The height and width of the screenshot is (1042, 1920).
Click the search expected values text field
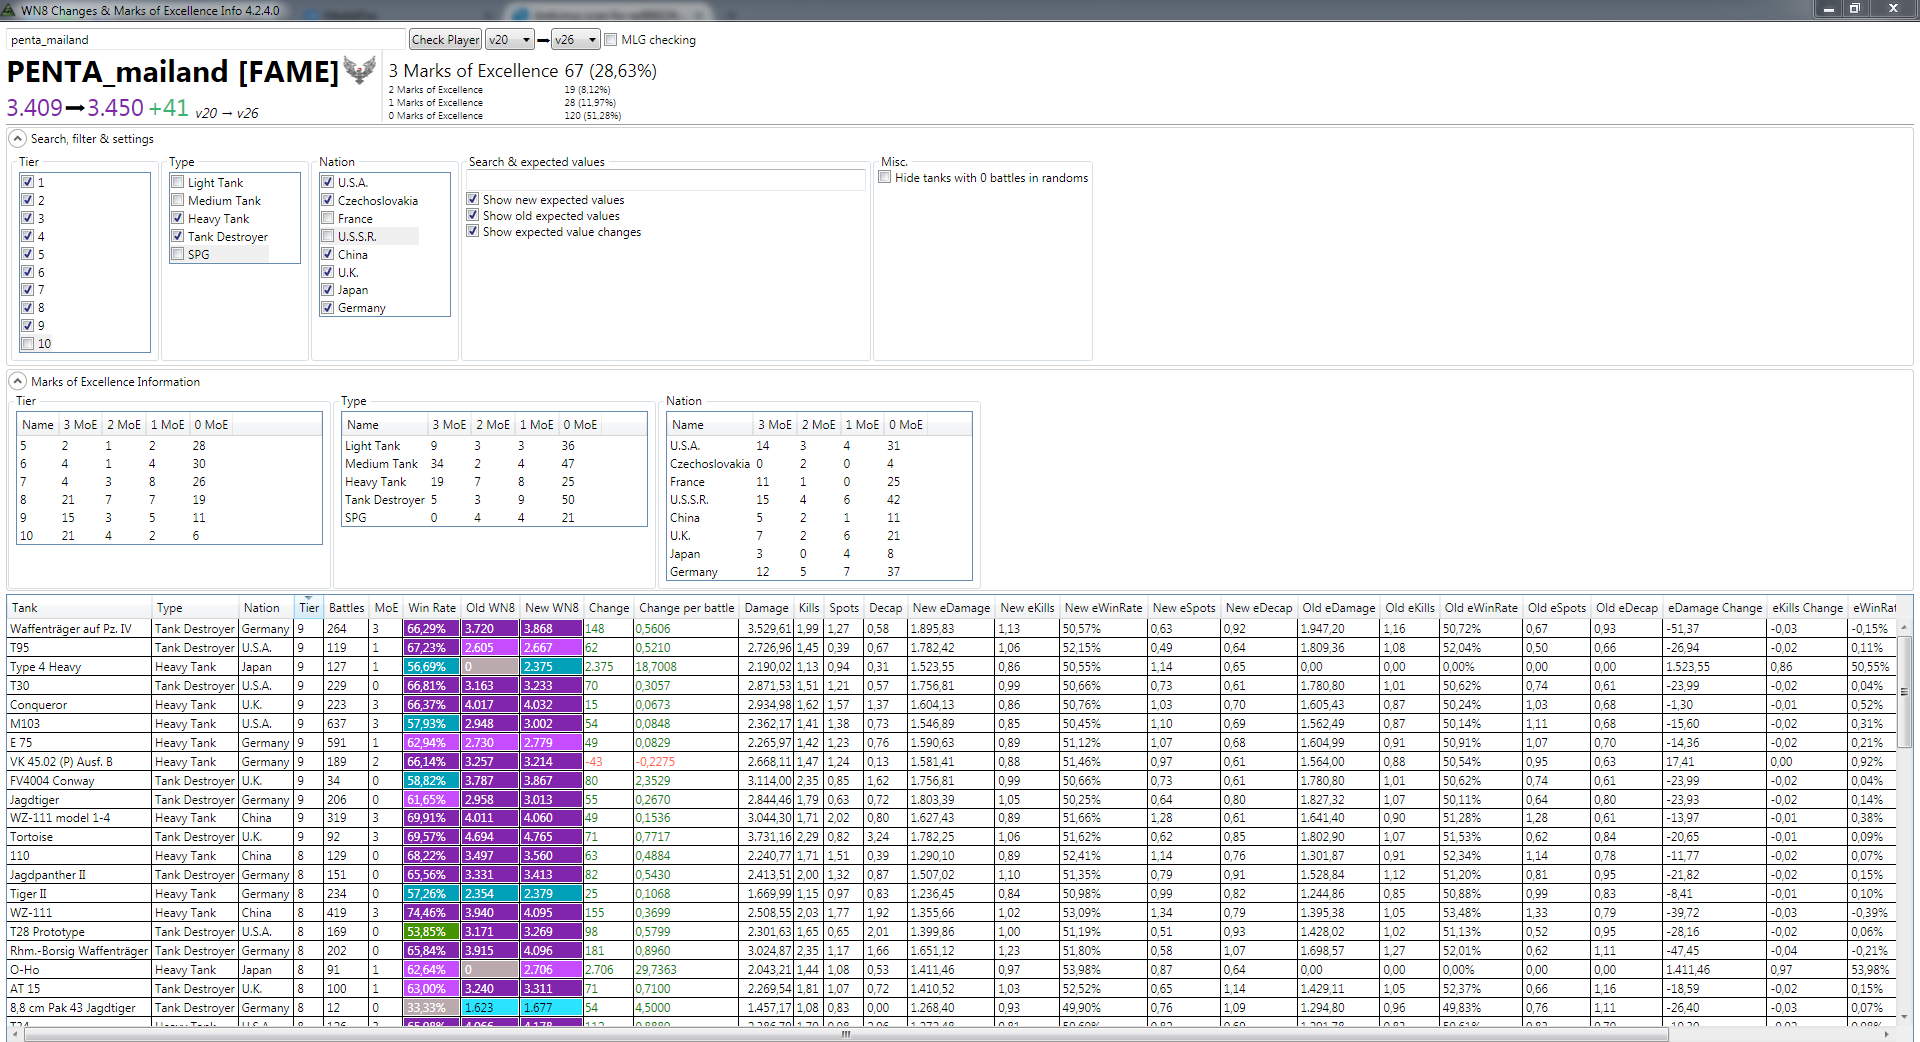666,180
